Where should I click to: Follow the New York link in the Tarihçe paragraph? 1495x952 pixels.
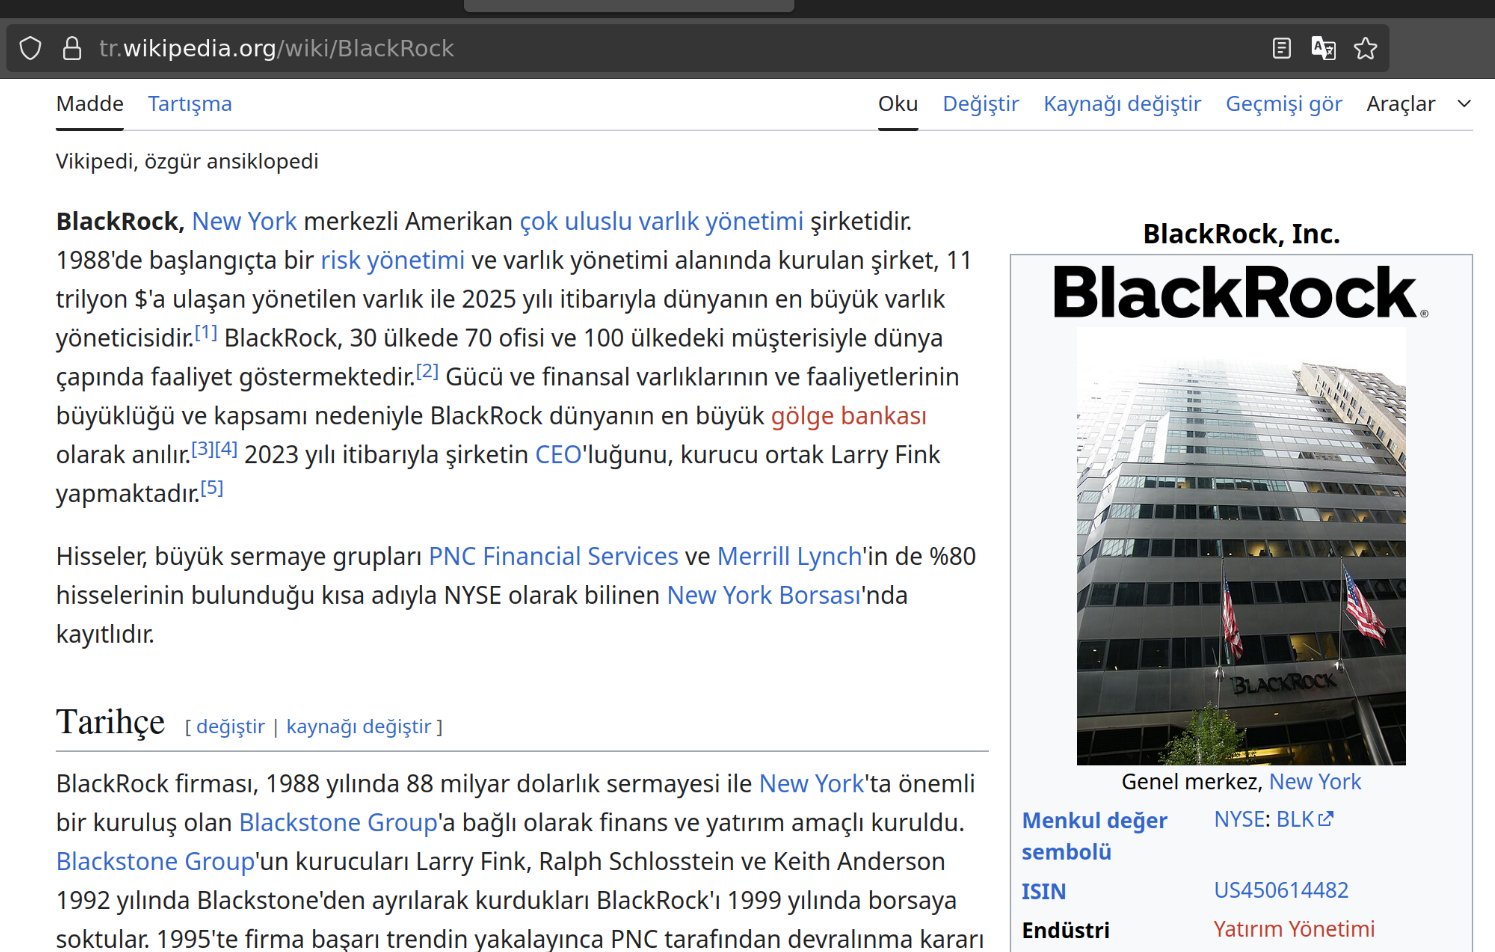(x=811, y=784)
